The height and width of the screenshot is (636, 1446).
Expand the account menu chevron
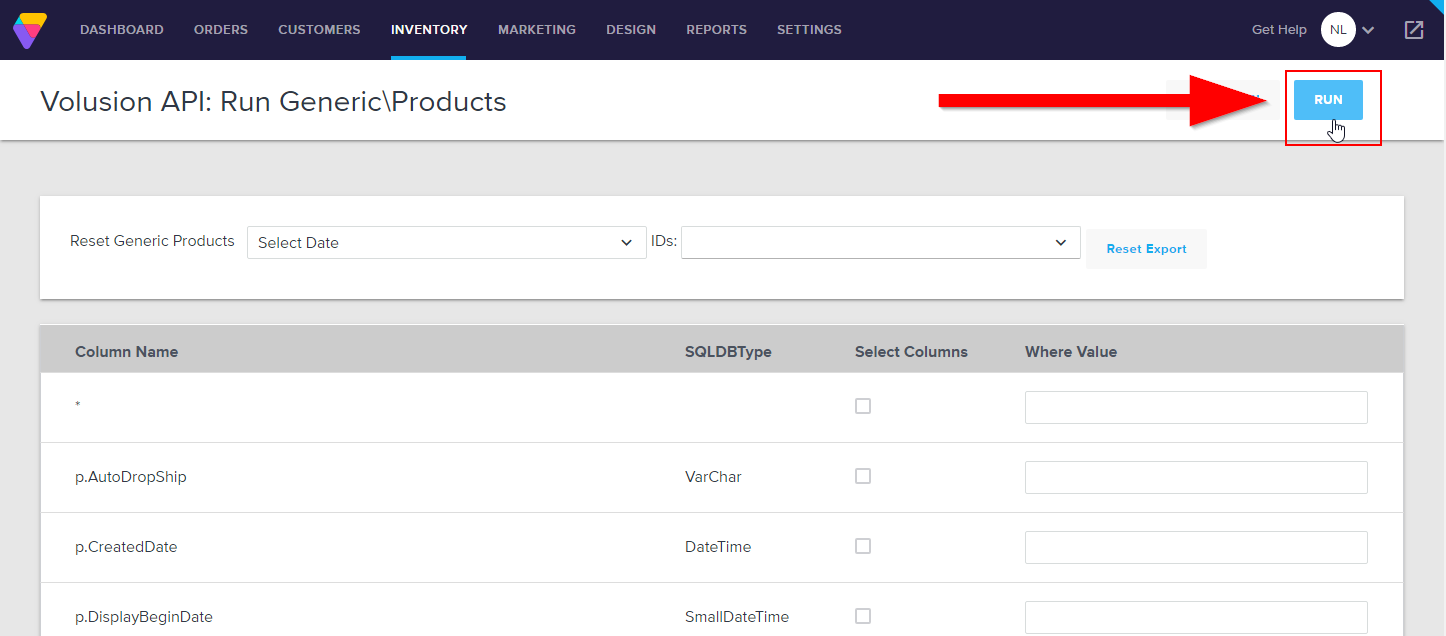(1368, 30)
